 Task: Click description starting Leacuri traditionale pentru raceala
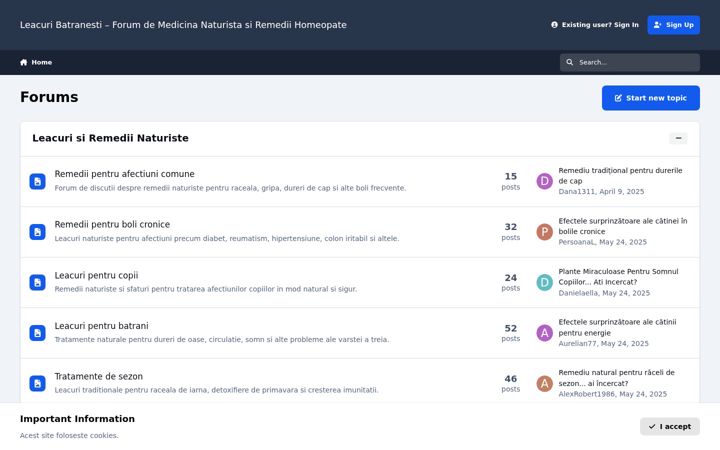click(x=216, y=390)
